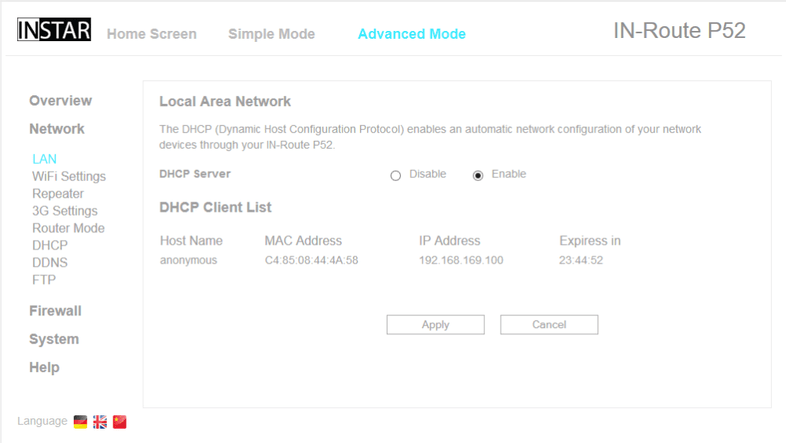This screenshot has width=786, height=443.
Task: Select the Enable DHCP Server option
Action: point(478,175)
